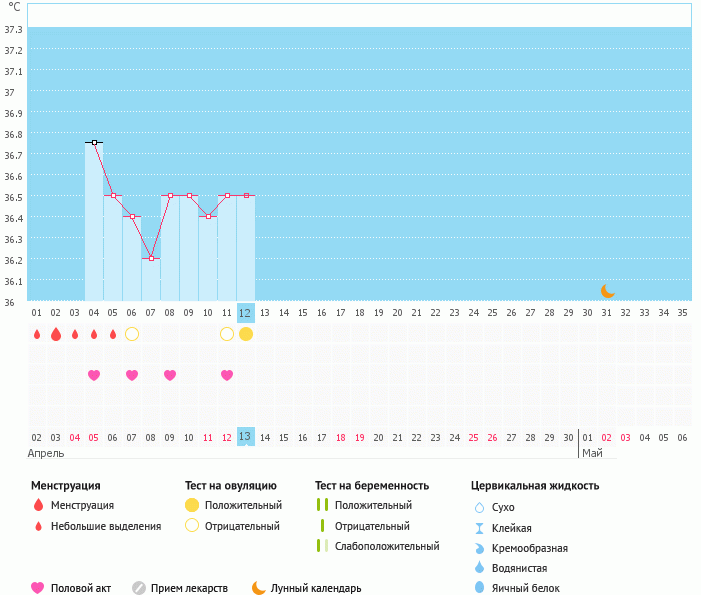The width and height of the screenshot is (701, 595).
Task: Select the highlighted date 13 April cell
Action: (246, 437)
